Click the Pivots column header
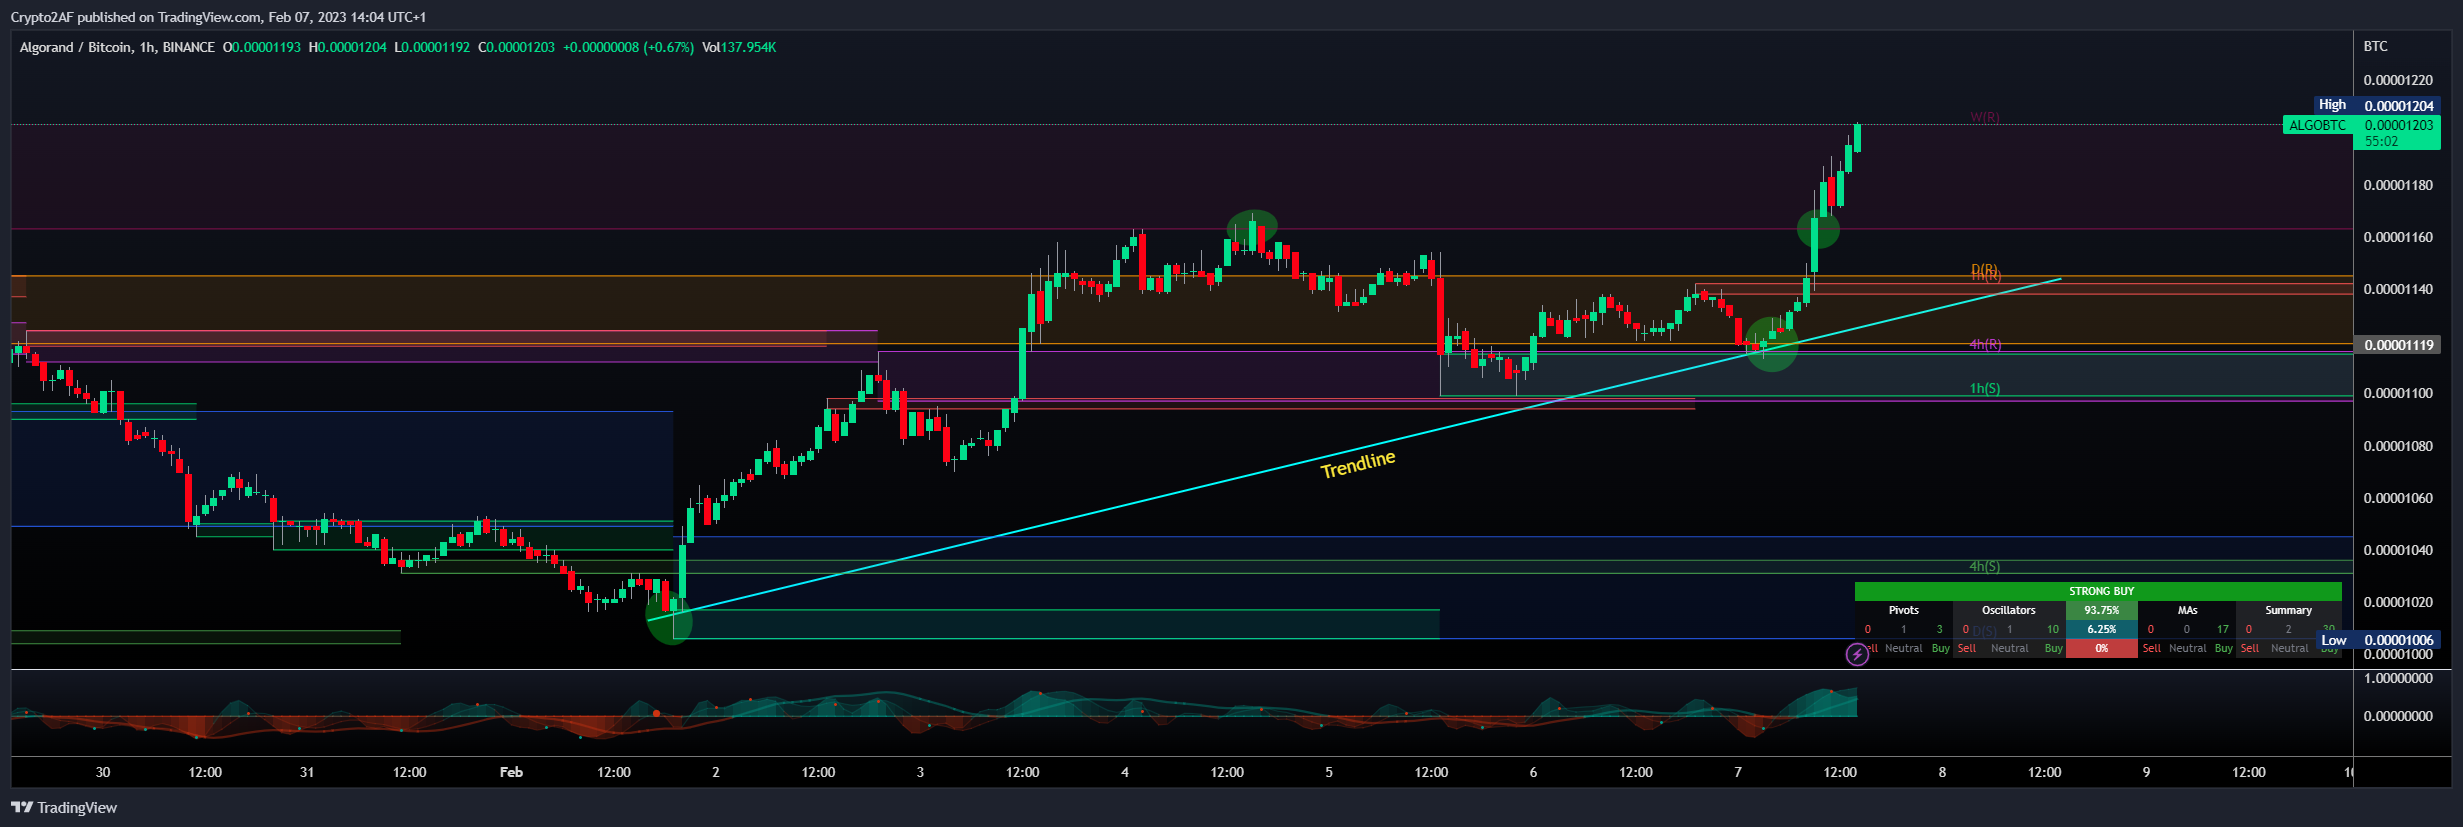Screen dimensions: 2463x827 pos(1904,610)
